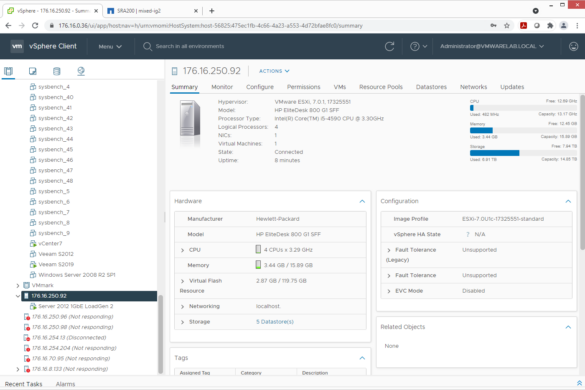
Task: Expand the CPU hardware row
Action: tap(182, 250)
